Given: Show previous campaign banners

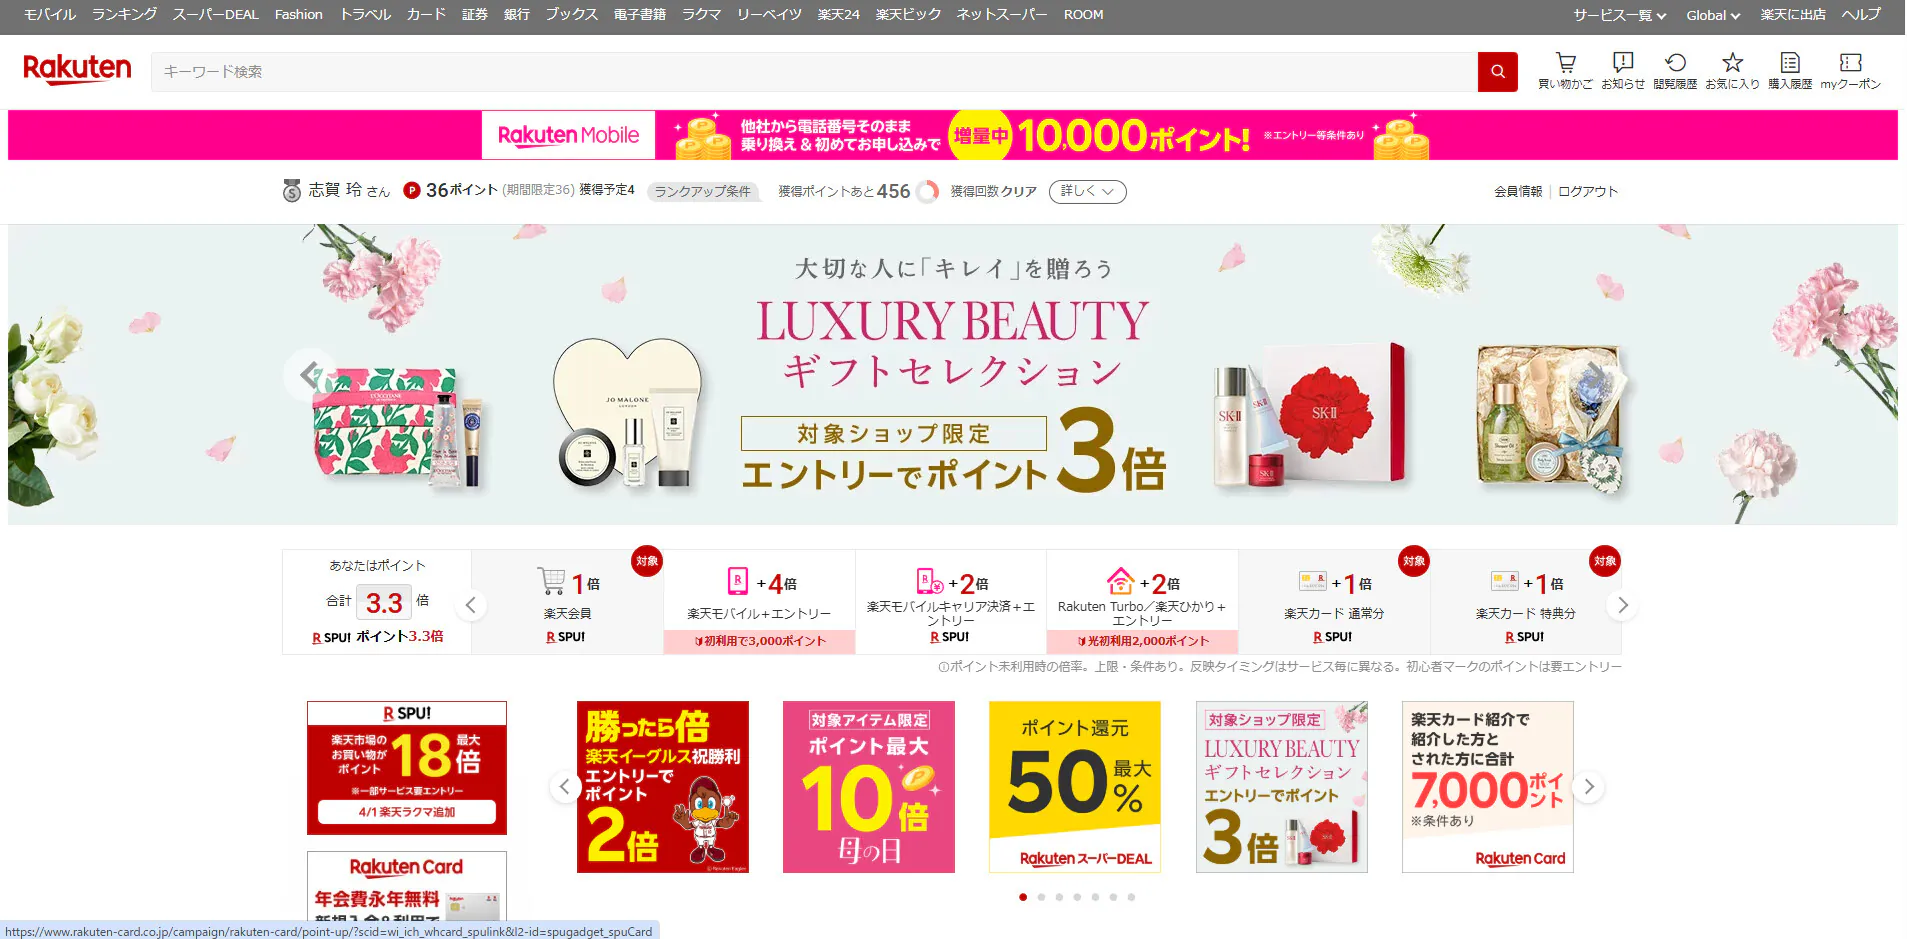Looking at the screenshot, I should [x=565, y=787].
